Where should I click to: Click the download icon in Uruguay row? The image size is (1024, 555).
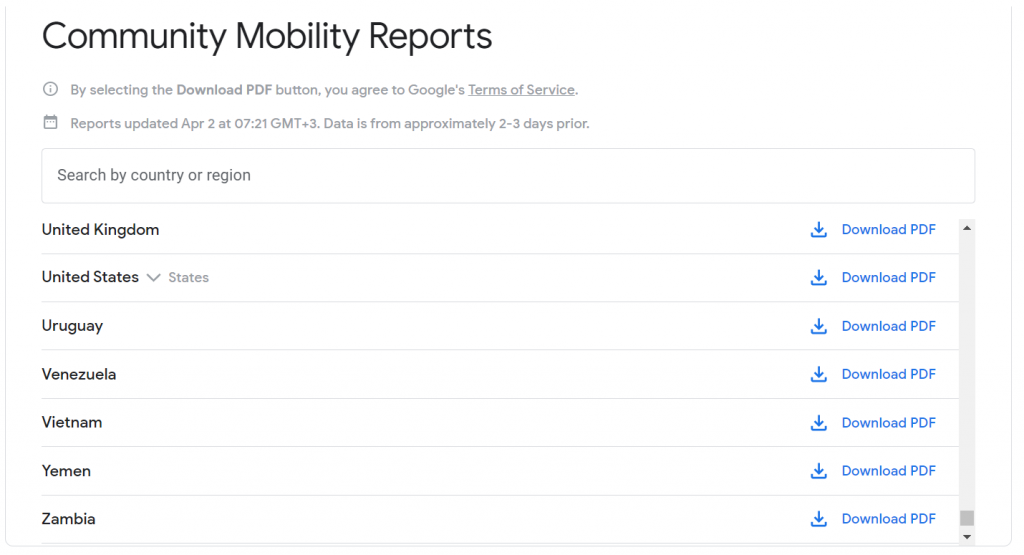[x=818, y=326]
